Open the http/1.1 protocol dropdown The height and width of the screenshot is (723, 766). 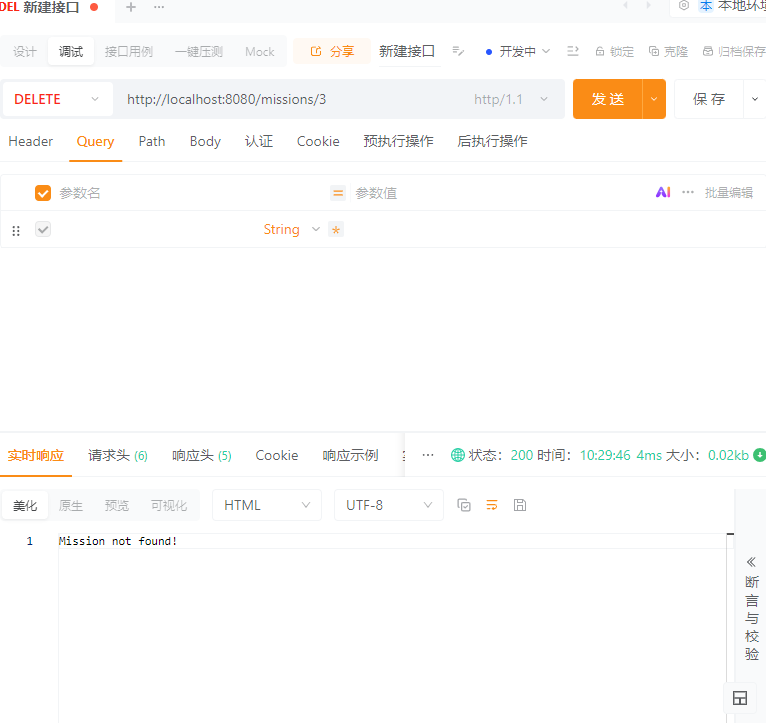tap(510, 99)
